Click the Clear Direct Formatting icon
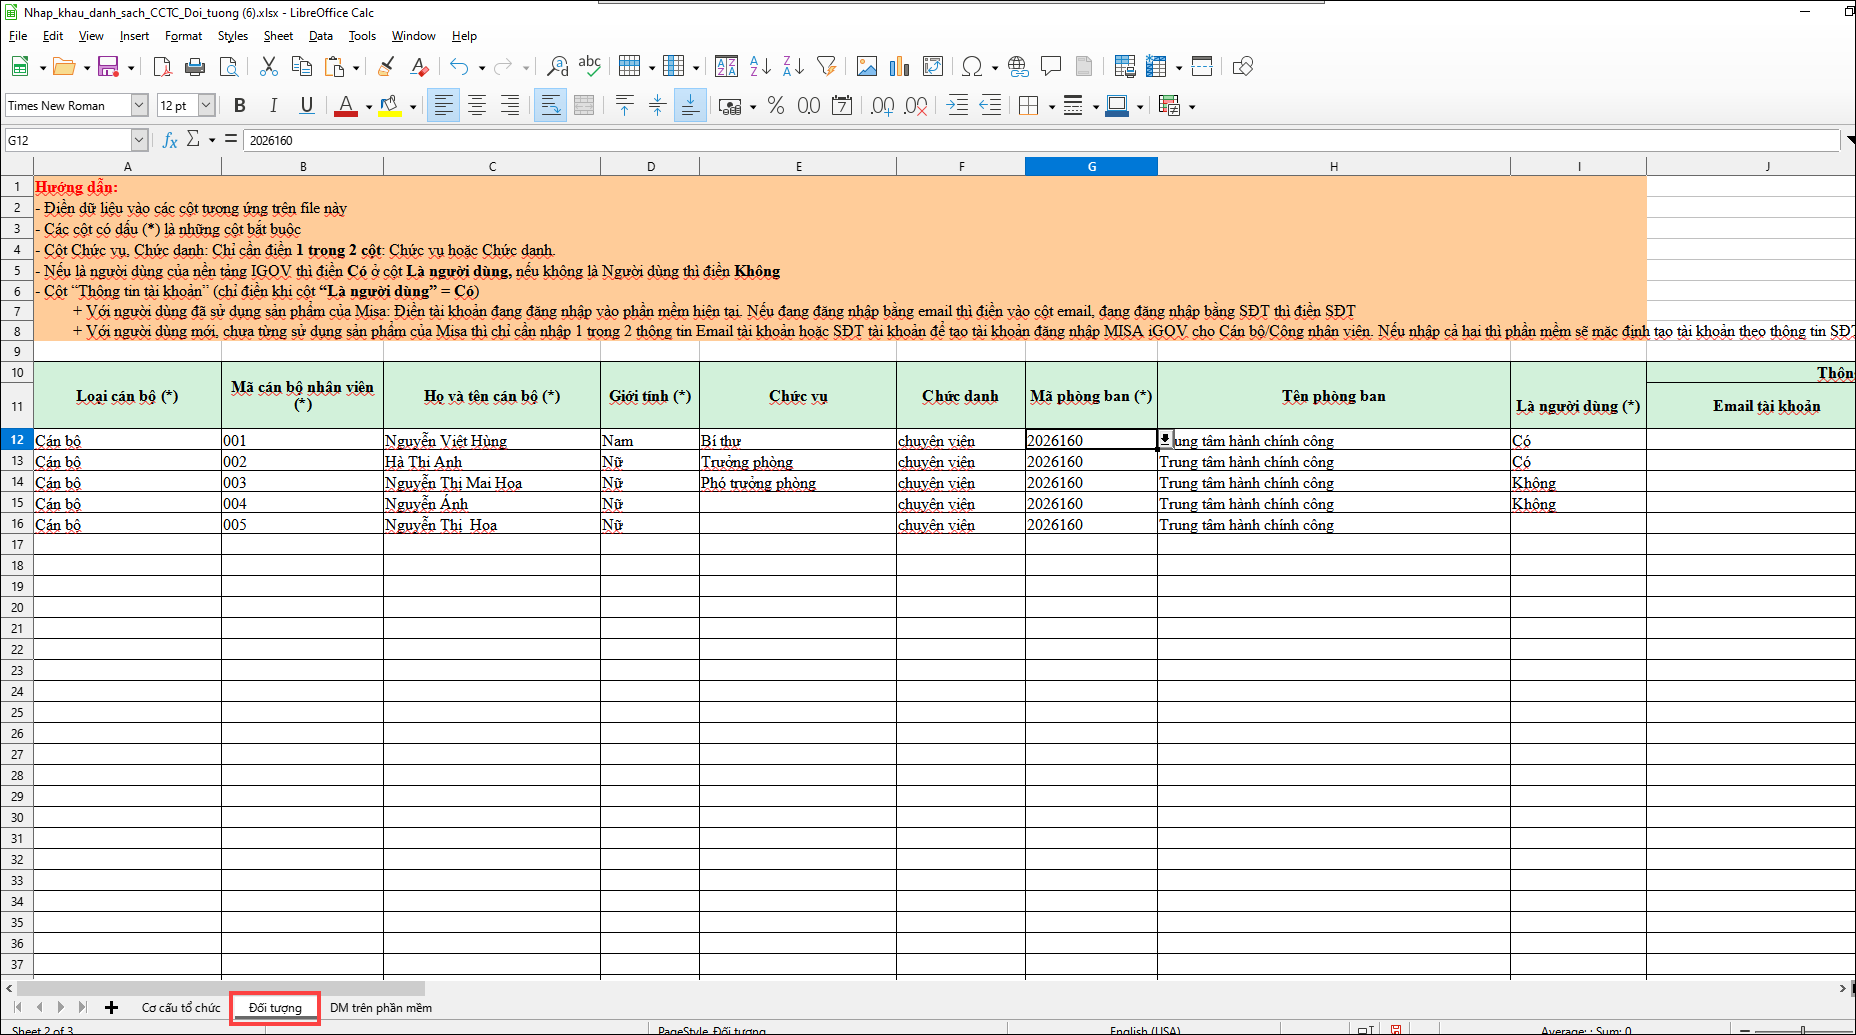This screenshot has width=1856, height=1035. tap(420, 67)
